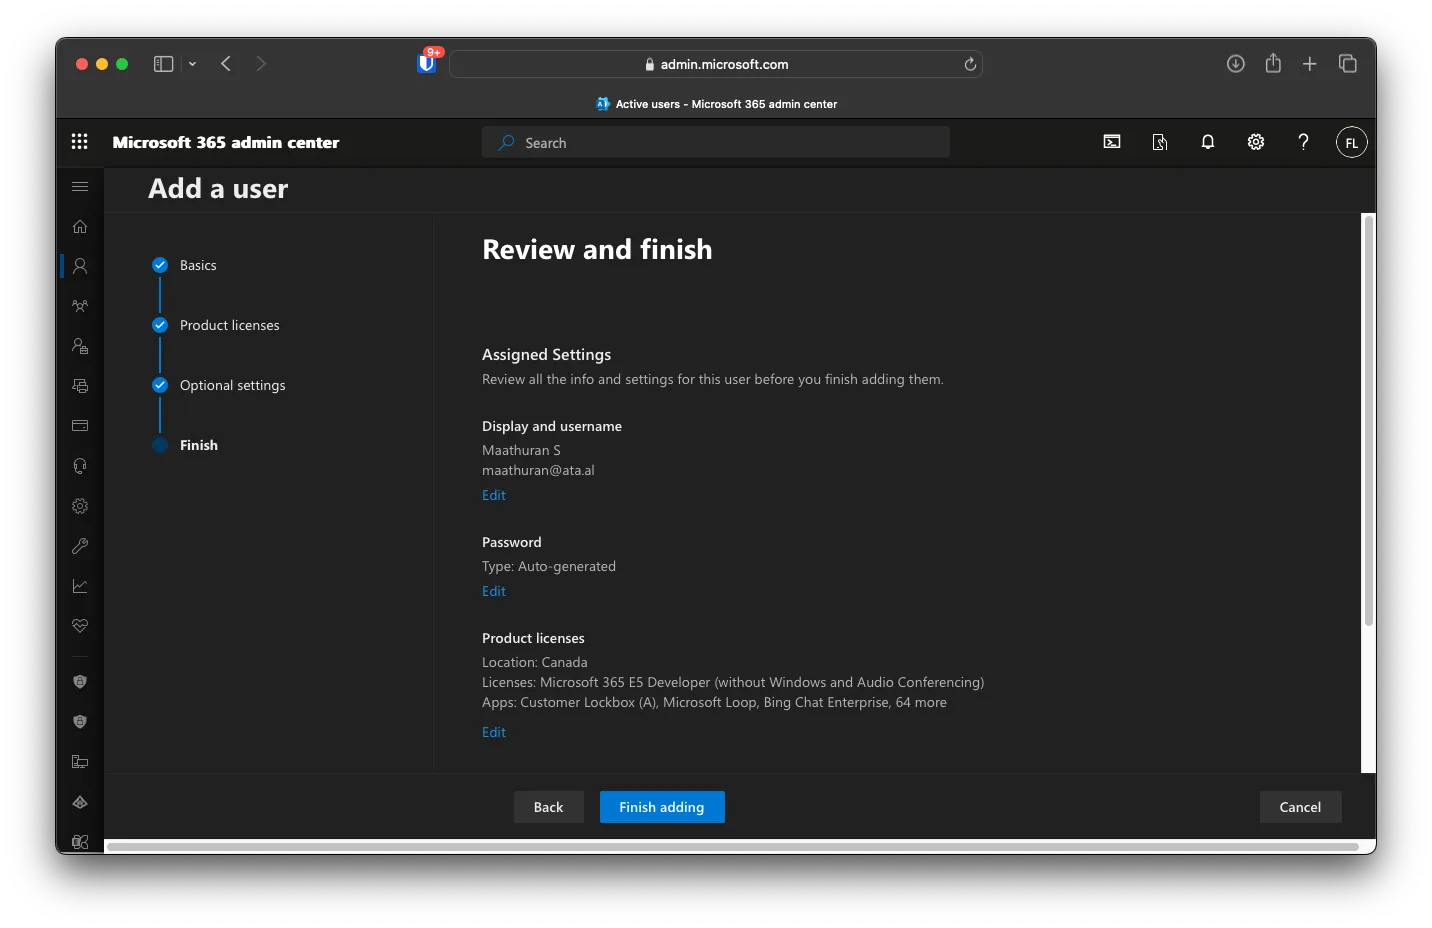Viewport: 1432px width, 928px height.
Task: Click the Apps: Customer Lockbox line
Action: (714, 702)
